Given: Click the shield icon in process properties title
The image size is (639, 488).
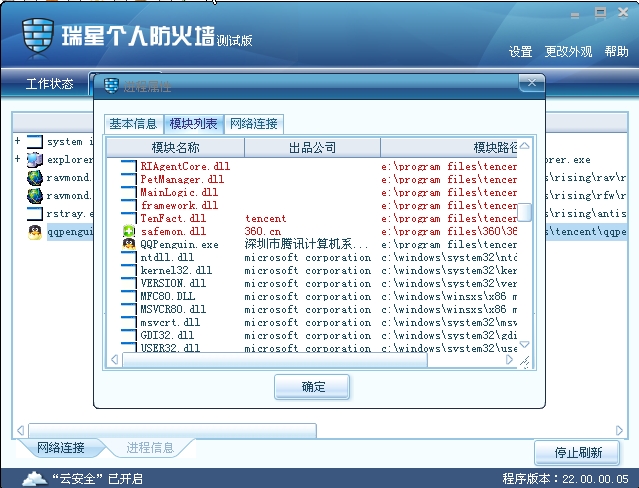Looking at the screenshot, I should 111,86.
